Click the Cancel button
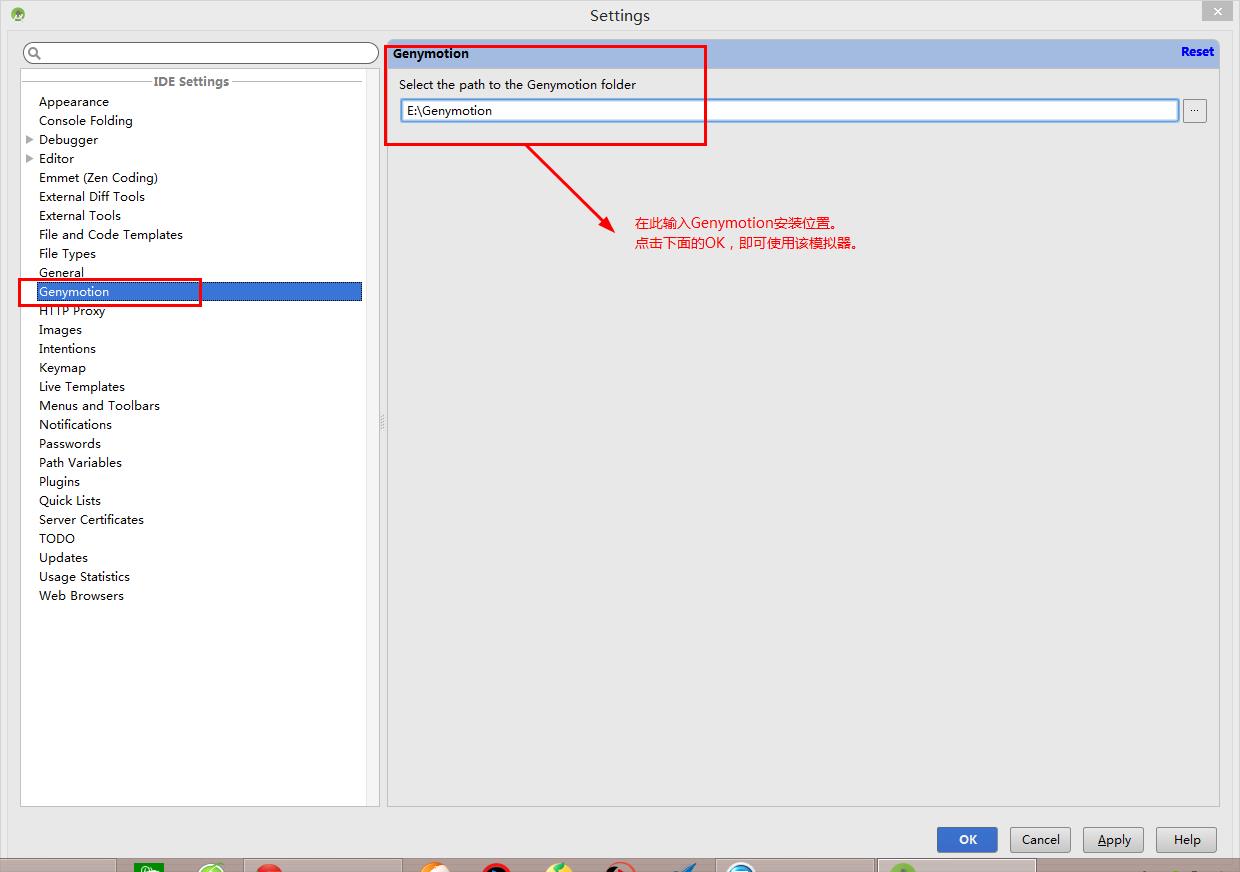 [x=1040, y=840]
